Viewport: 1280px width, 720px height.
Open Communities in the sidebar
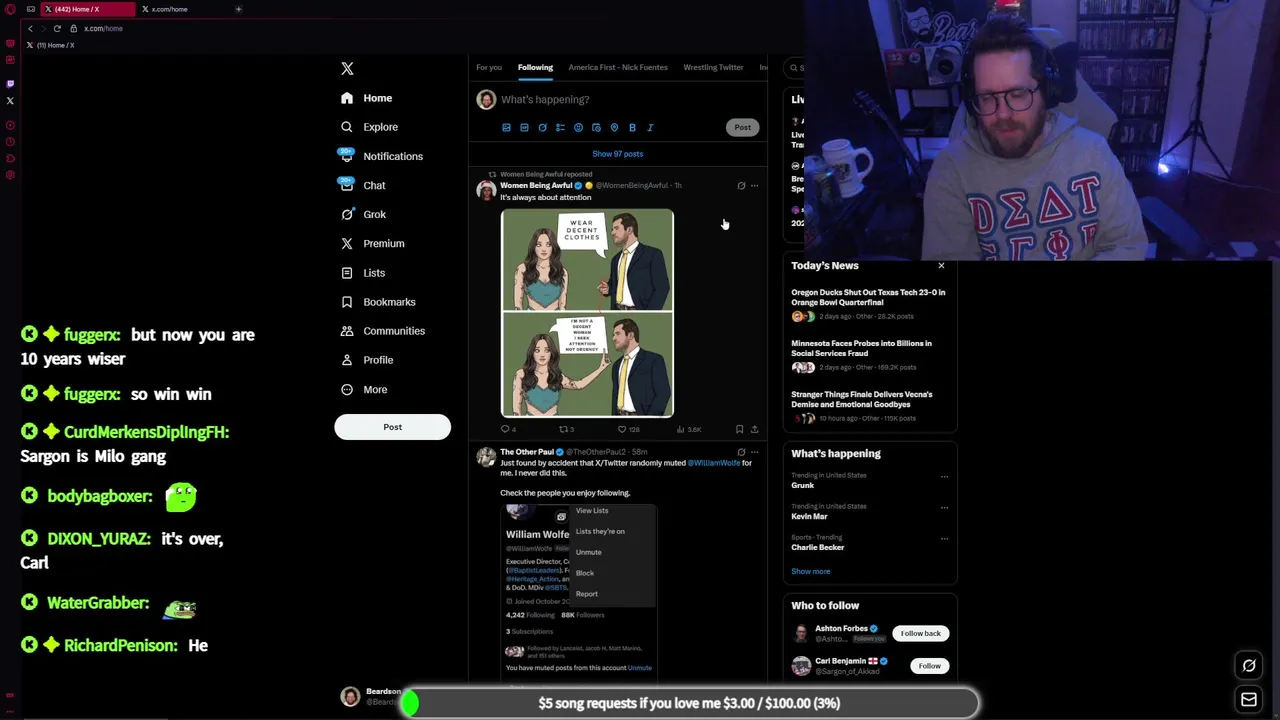382,330
